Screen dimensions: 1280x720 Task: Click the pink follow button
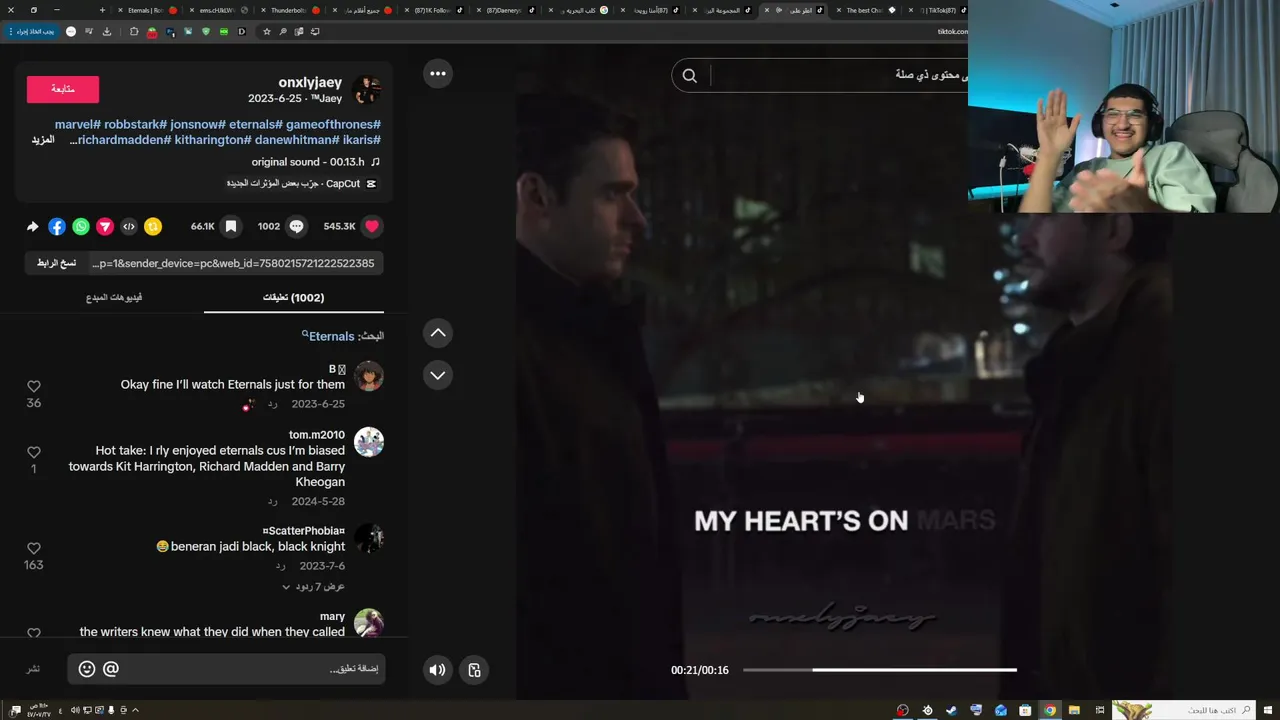pyautogui.click(x=63, y=89)
